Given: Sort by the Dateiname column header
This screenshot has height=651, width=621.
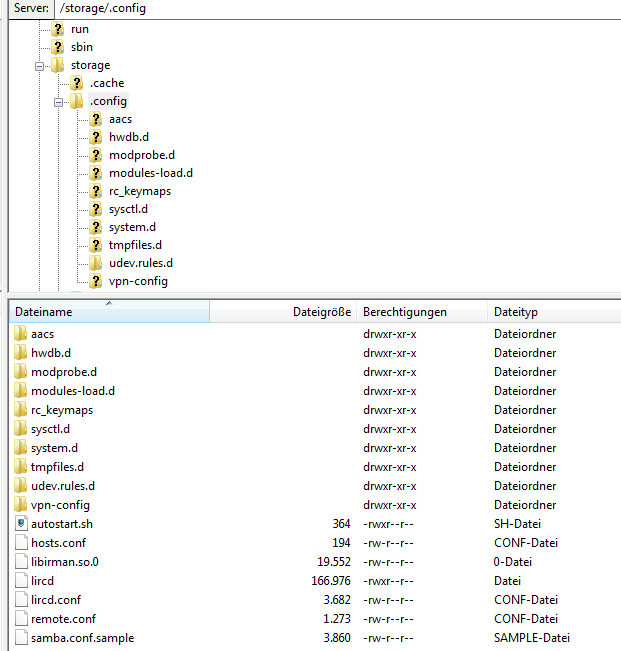Looking at the screenshot, I should click(x=109, y=311).
